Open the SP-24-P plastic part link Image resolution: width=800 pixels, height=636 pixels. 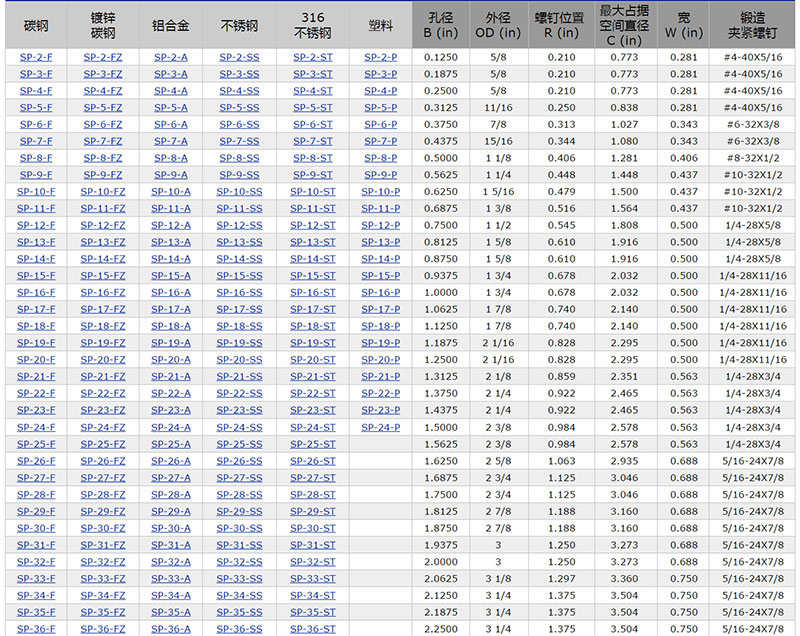(380, 427)
